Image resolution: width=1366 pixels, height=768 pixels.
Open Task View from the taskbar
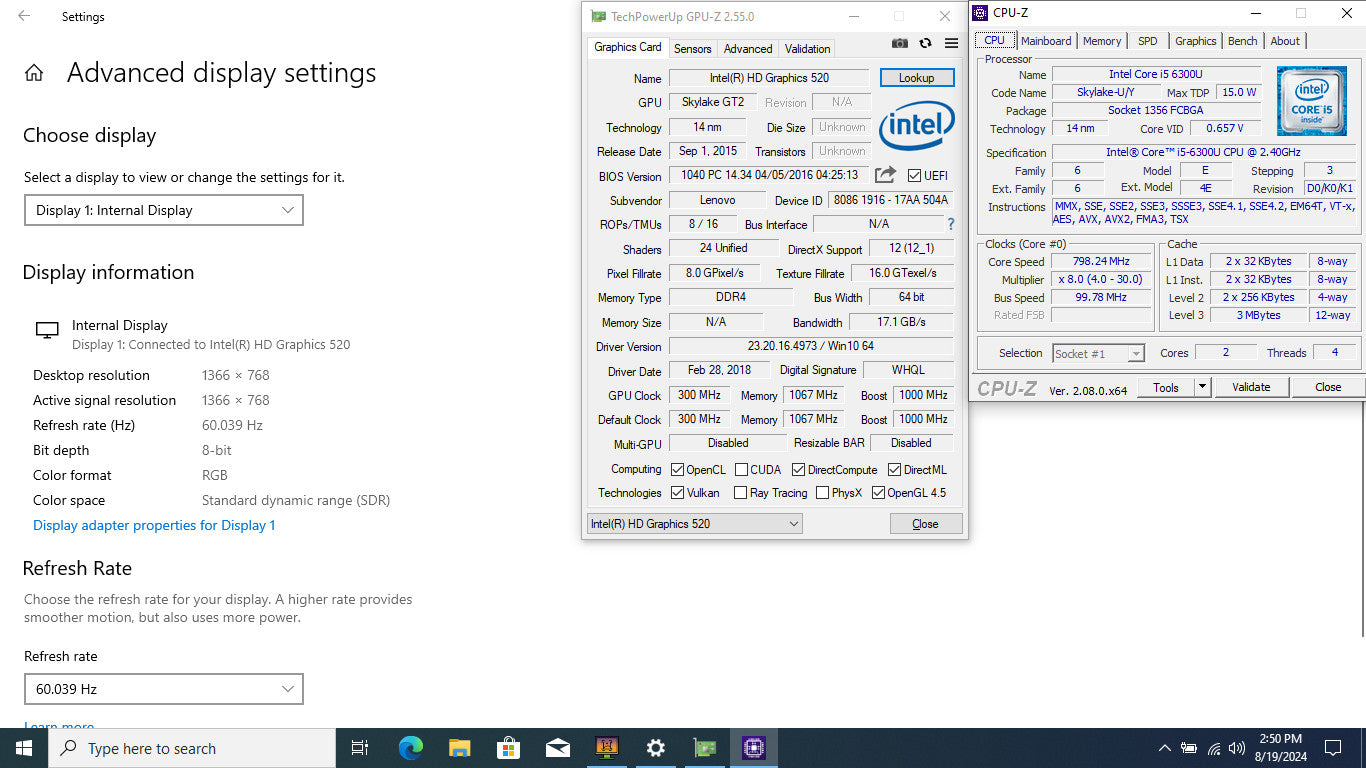pyautogui.click(x=360, y=748)
